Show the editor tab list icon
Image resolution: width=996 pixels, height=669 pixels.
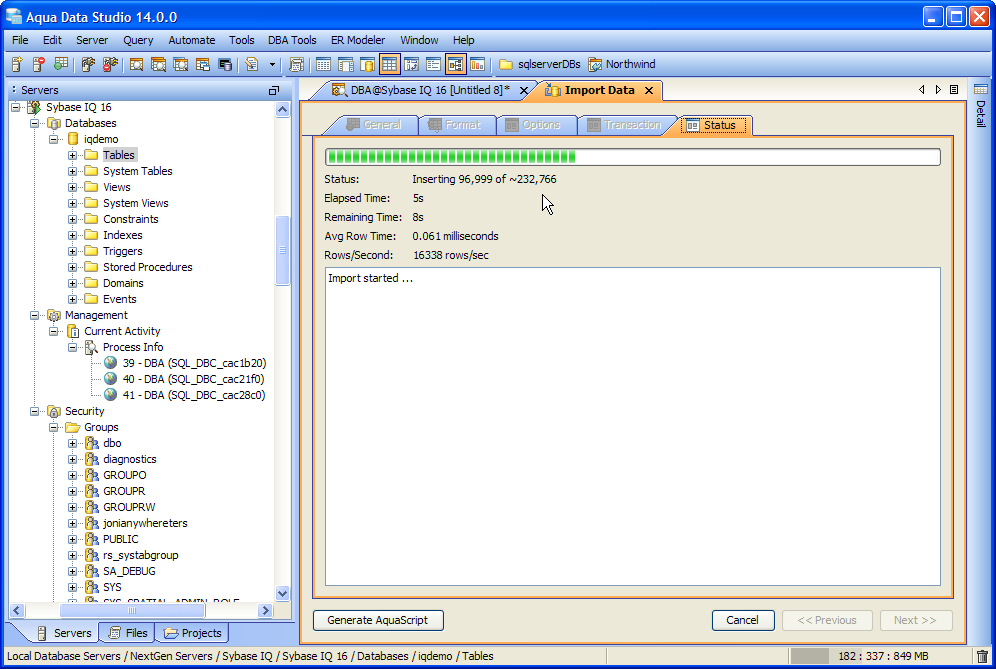954,90
